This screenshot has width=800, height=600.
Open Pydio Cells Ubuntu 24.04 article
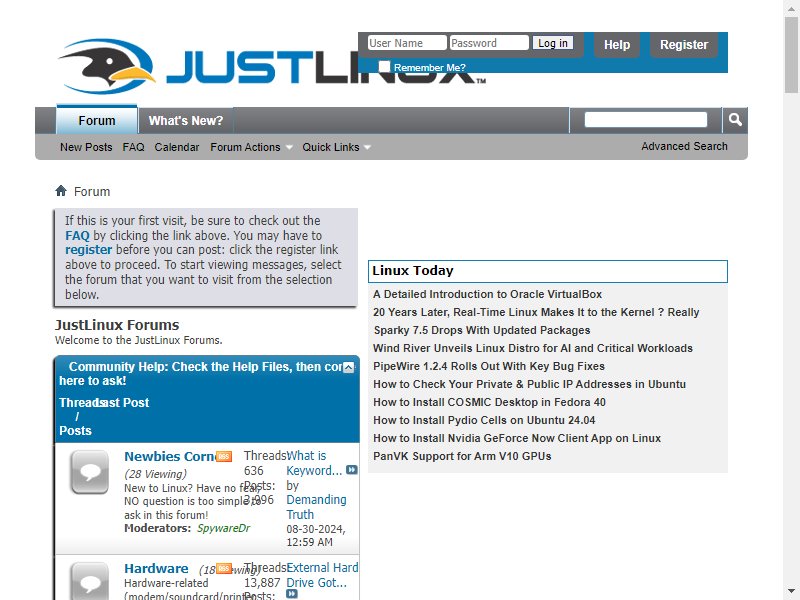click(484, 420)
